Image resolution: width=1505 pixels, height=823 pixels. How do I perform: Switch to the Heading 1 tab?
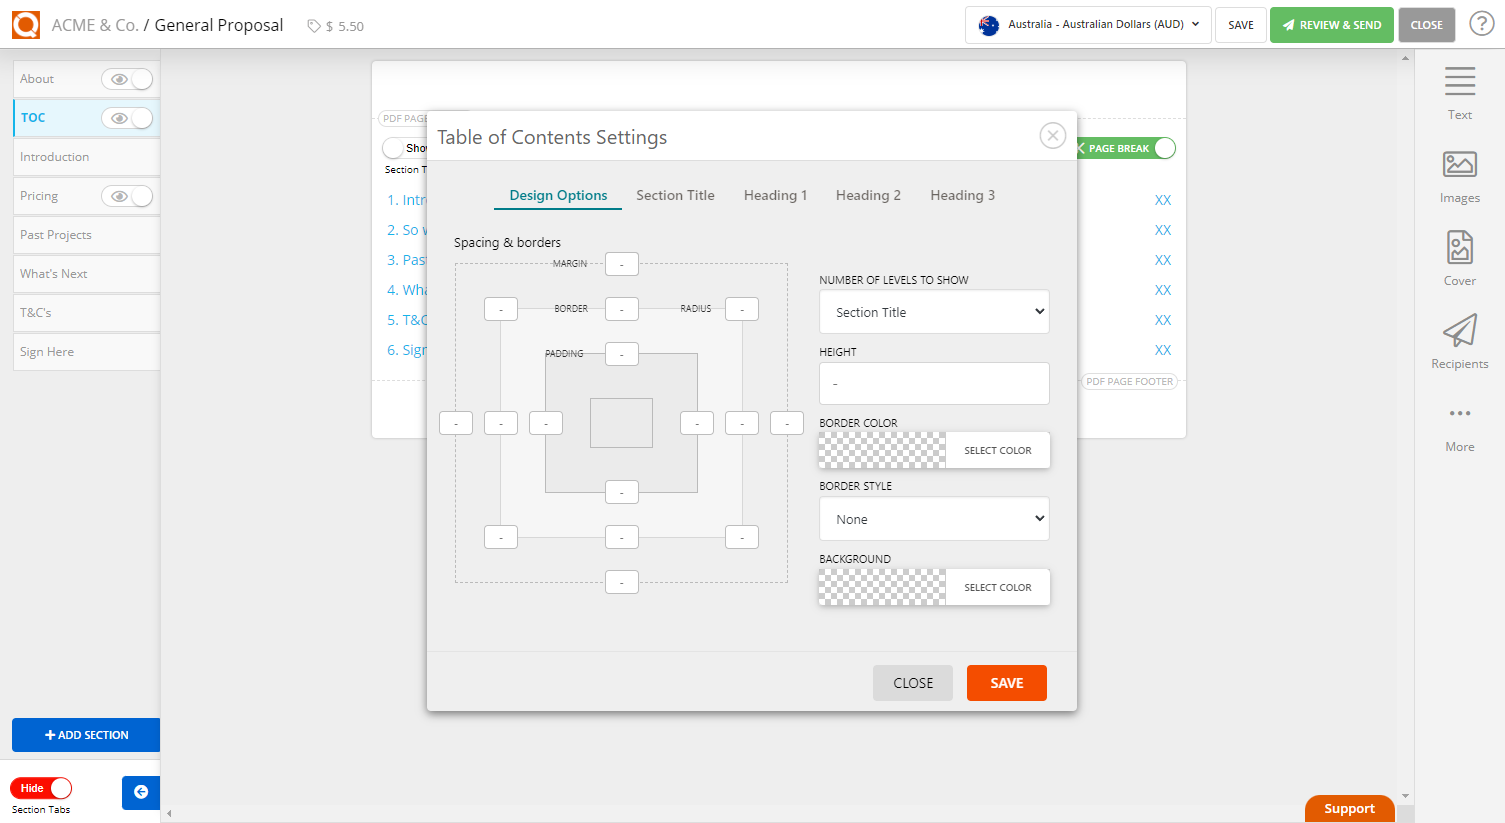click(775, 195)
